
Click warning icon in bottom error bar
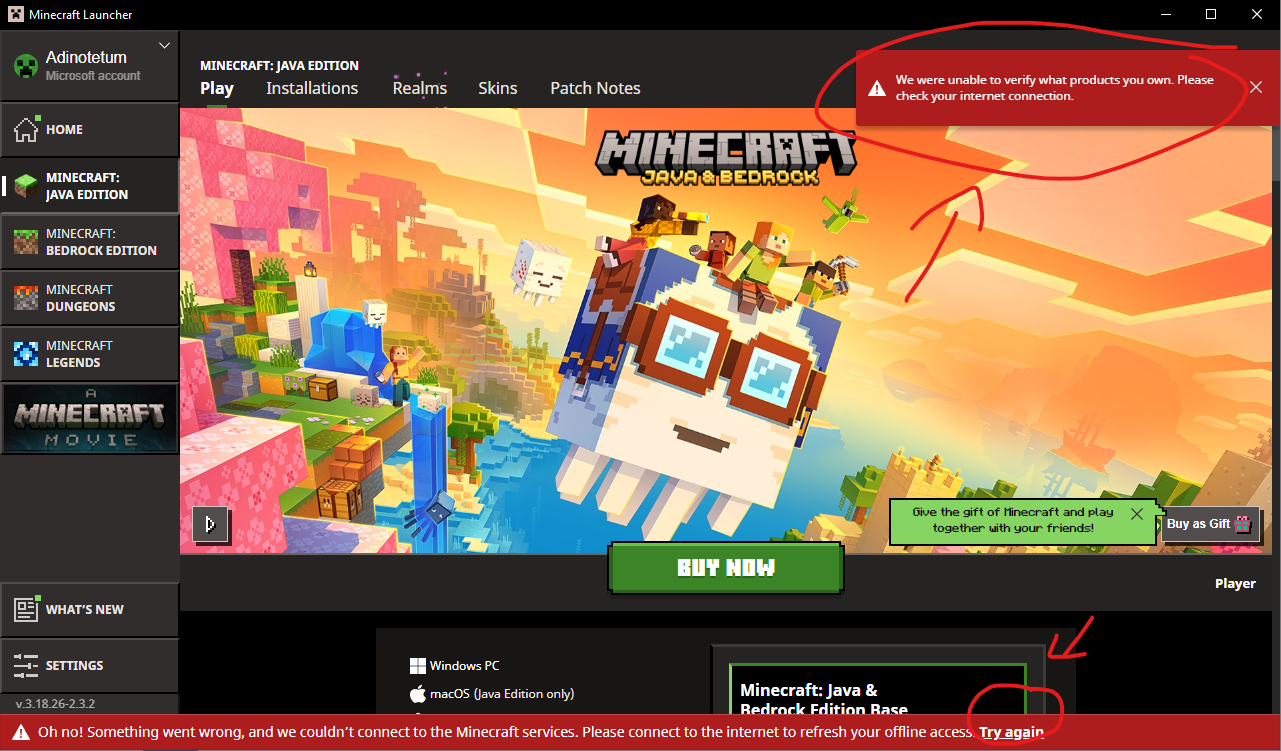coord(21,732)
